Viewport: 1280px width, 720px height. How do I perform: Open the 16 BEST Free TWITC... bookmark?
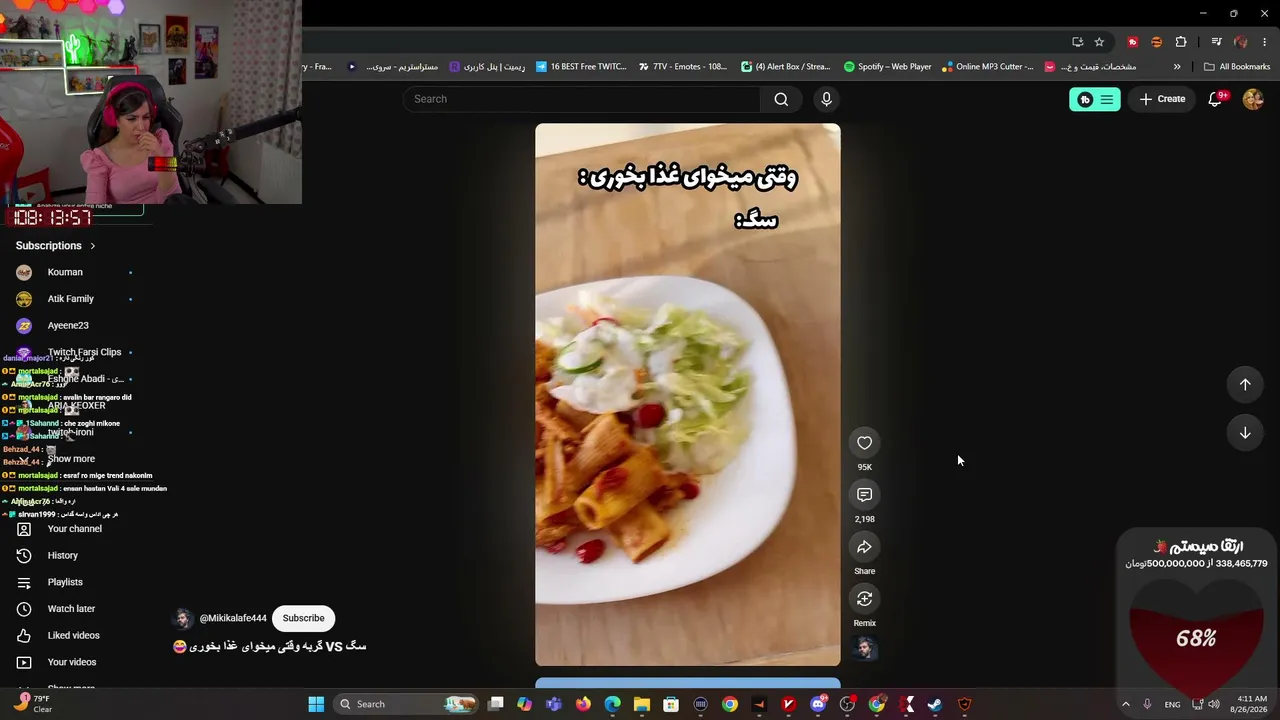point(581,67)
